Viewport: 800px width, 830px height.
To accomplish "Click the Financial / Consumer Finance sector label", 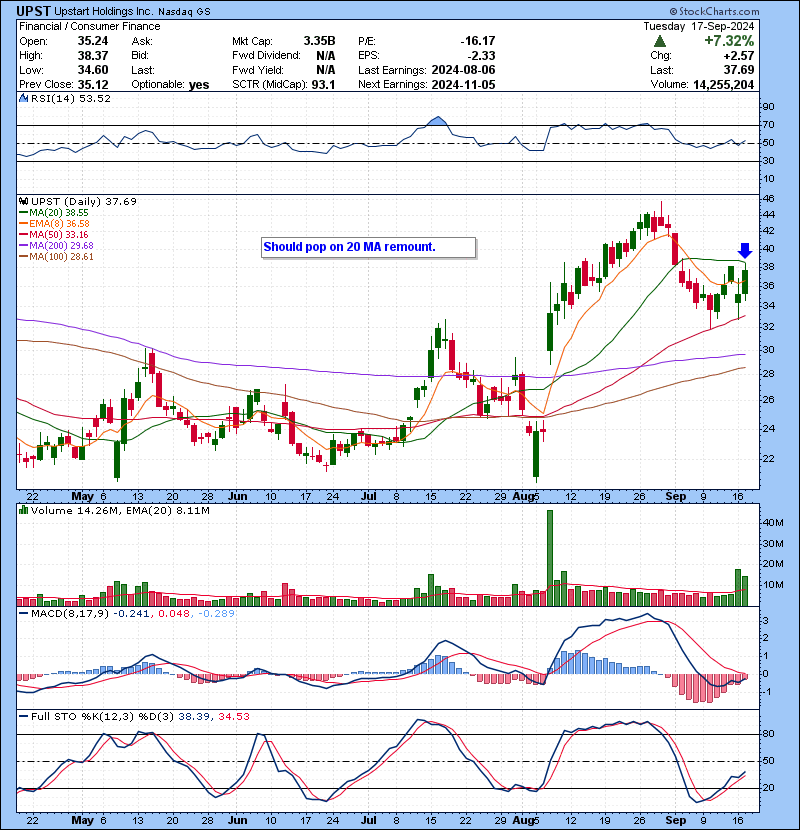I will [89, 26].
